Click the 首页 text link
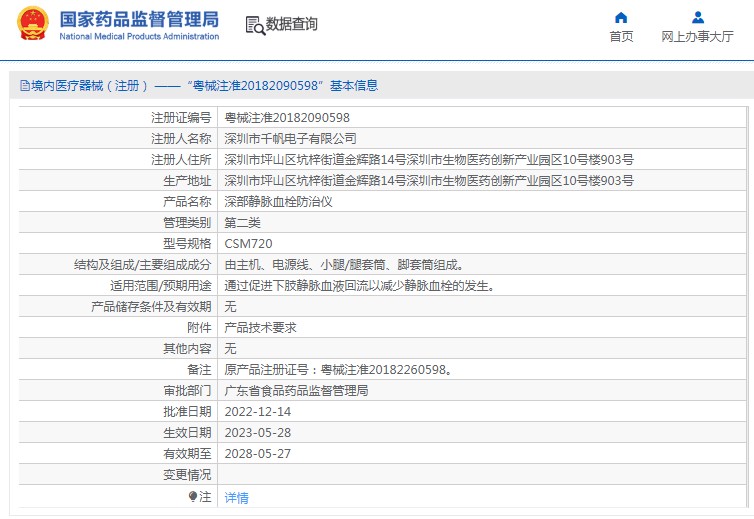Viewport: 754px width, 519px height. pos(621,37)
